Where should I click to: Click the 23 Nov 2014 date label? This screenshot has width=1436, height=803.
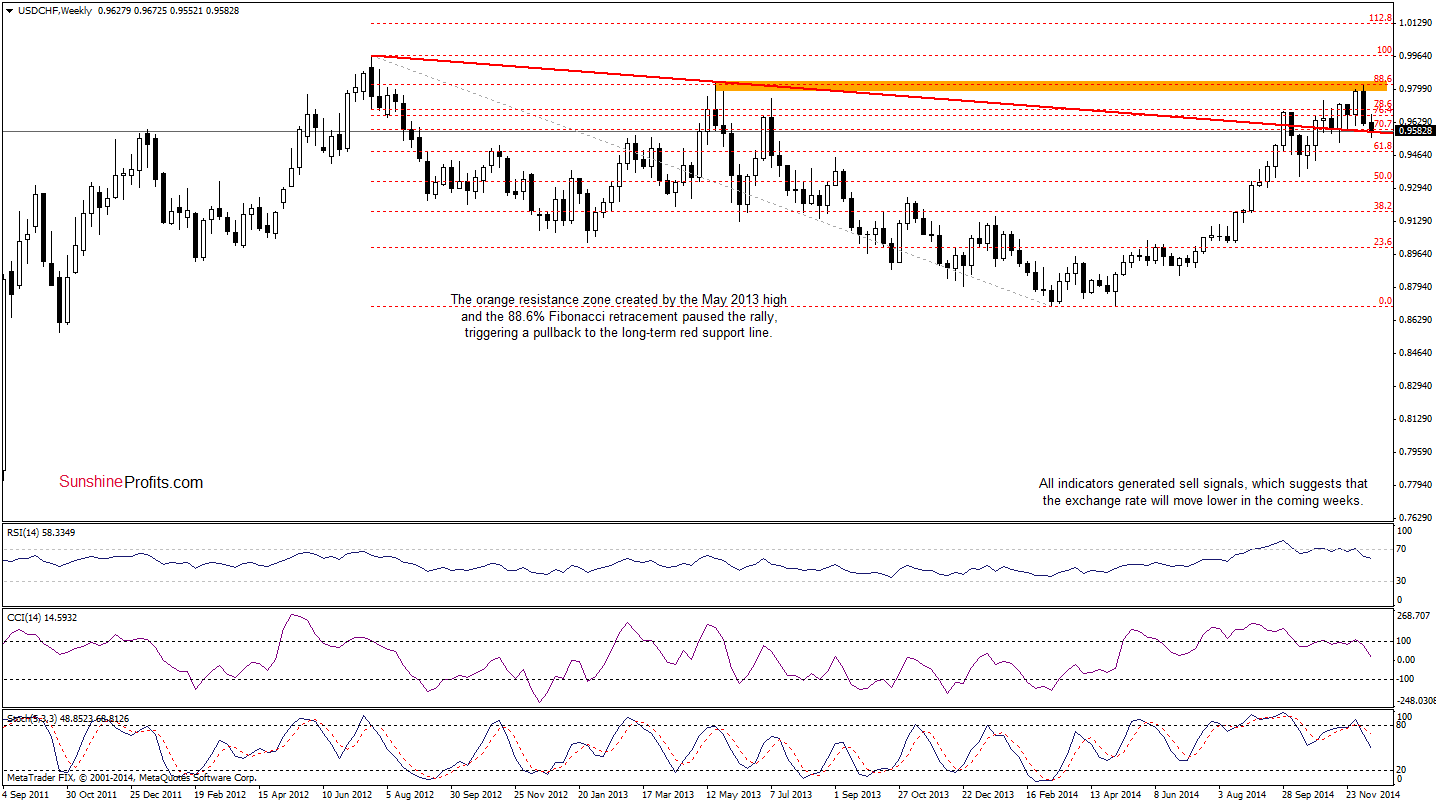click(1371, 794)
